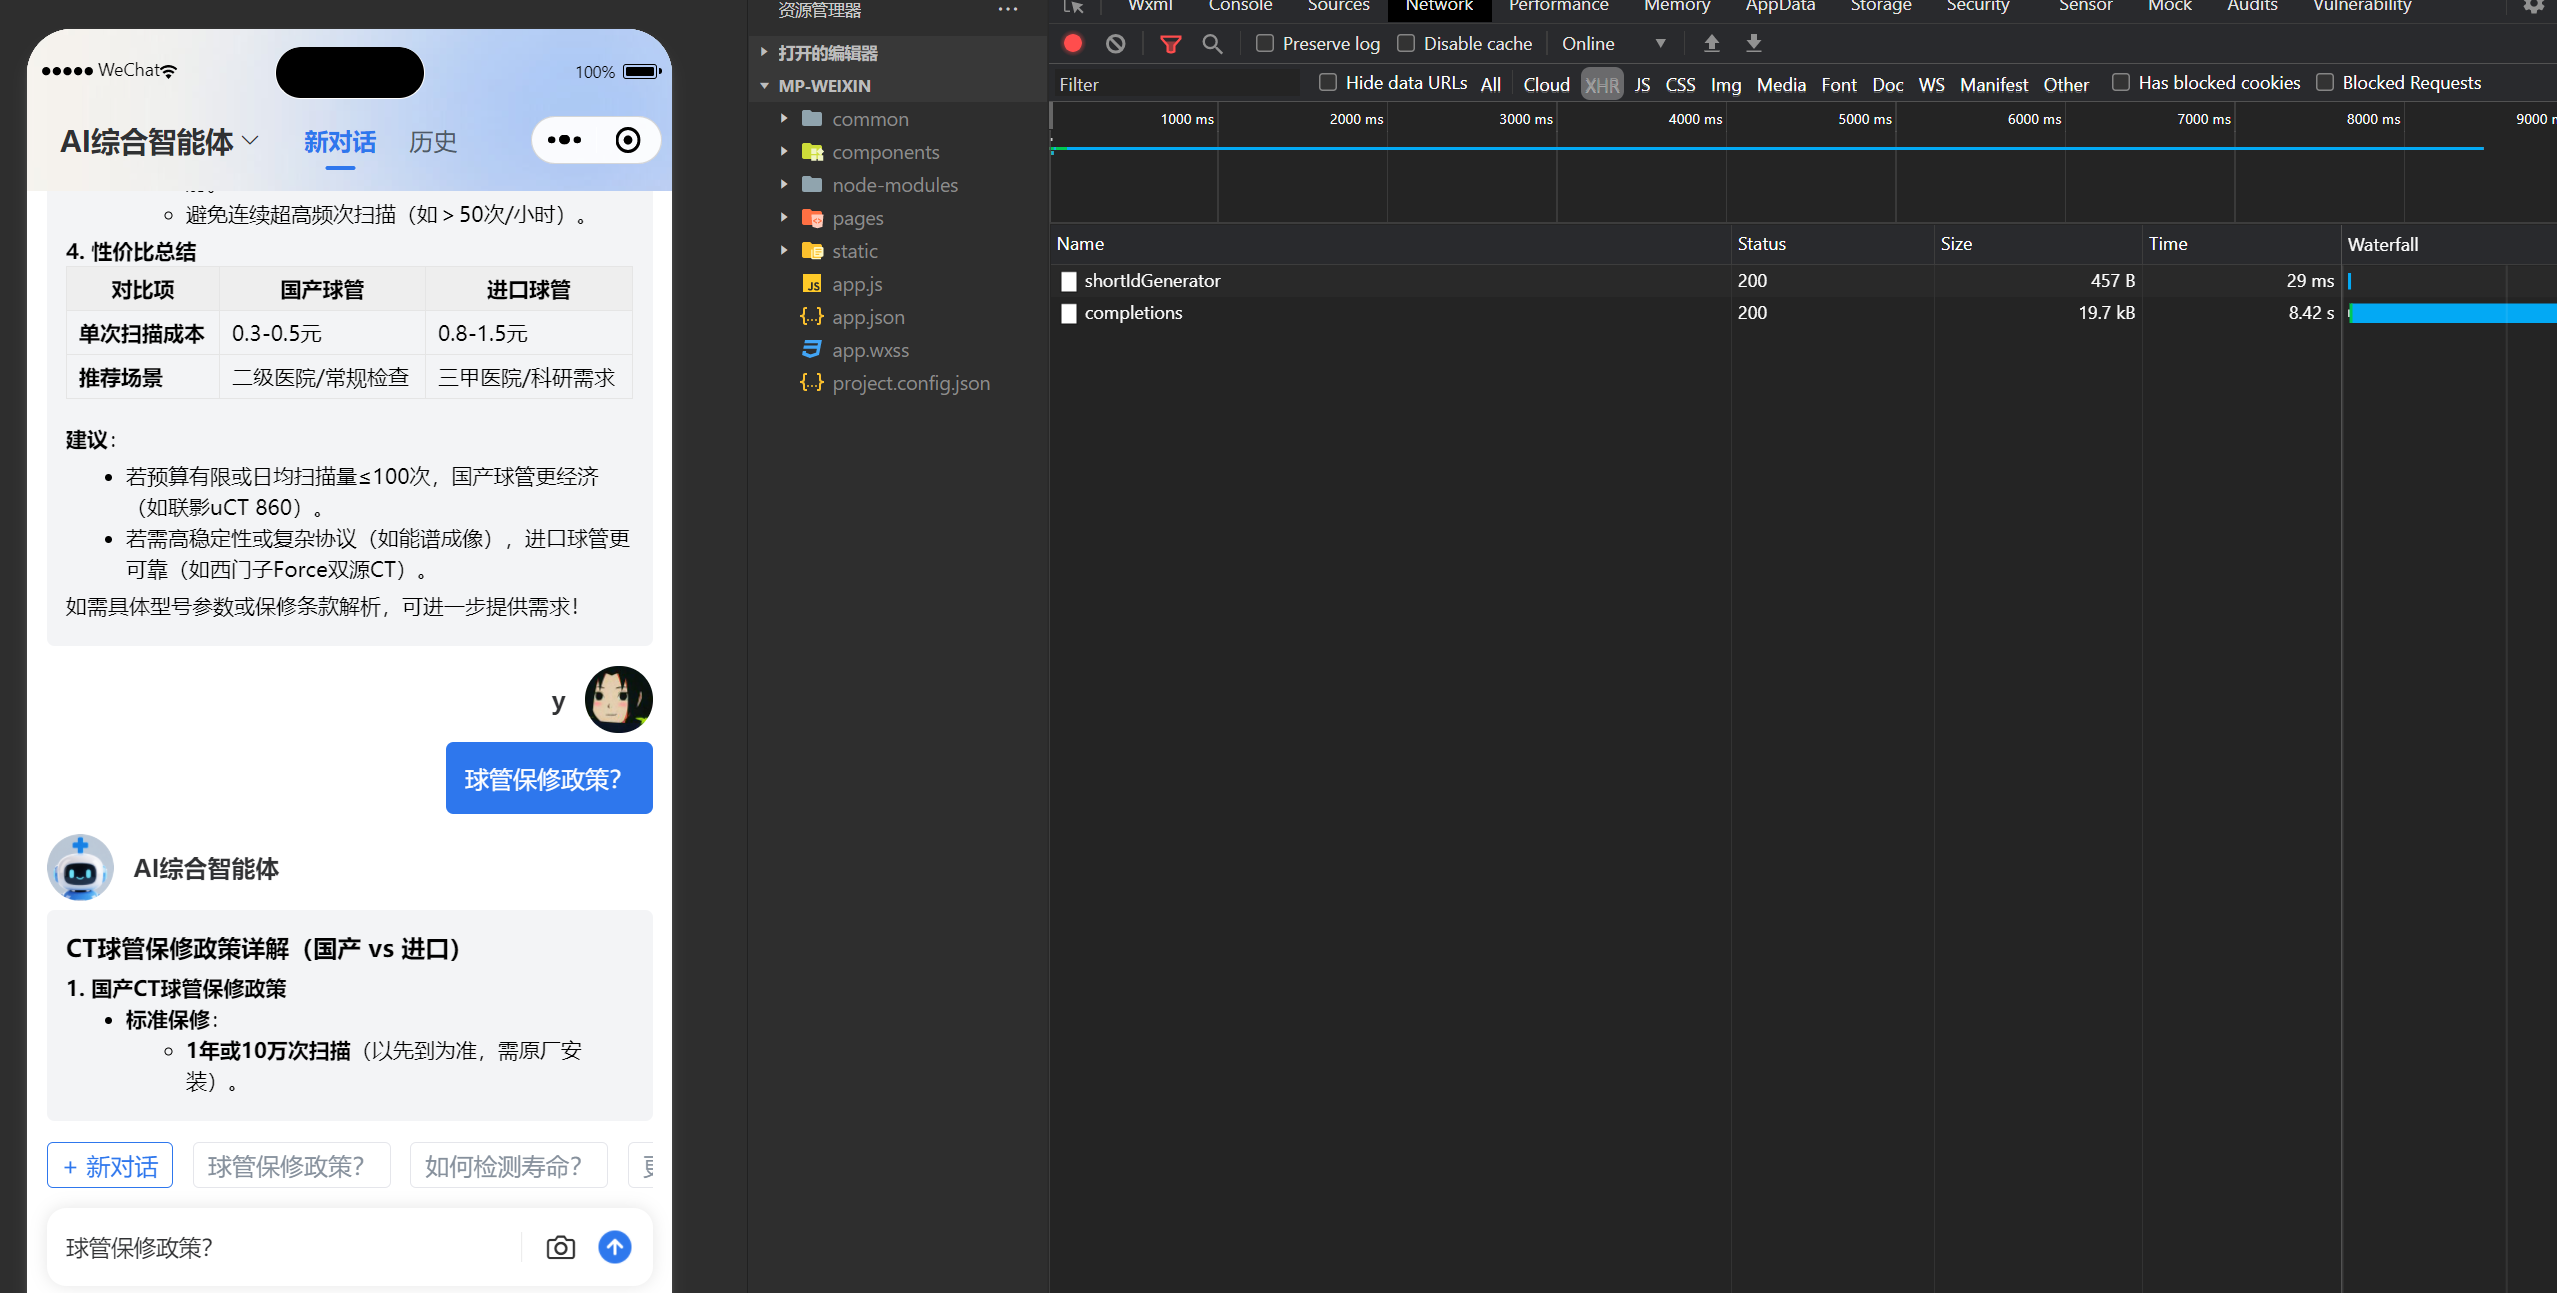The height and width of the screenshot is (1293, 2557).
Task: Tick the Hide data URLs checkbox
Action: (1328, 82)
